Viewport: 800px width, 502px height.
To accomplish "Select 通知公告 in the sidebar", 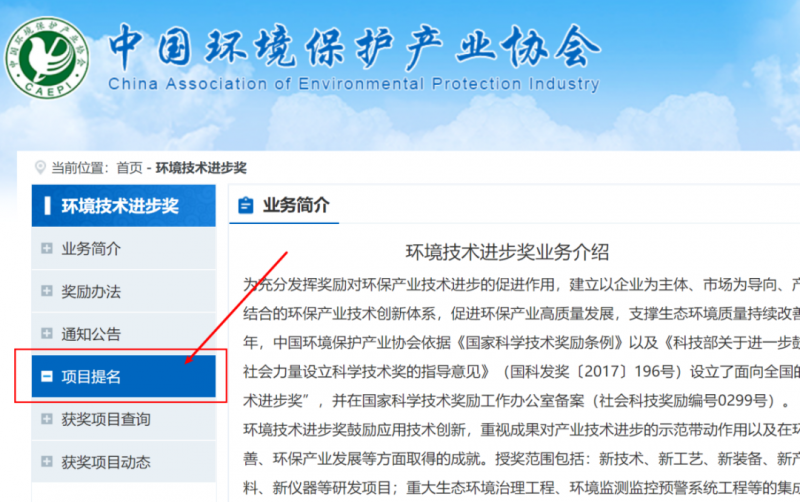I will tap(91, 333).
